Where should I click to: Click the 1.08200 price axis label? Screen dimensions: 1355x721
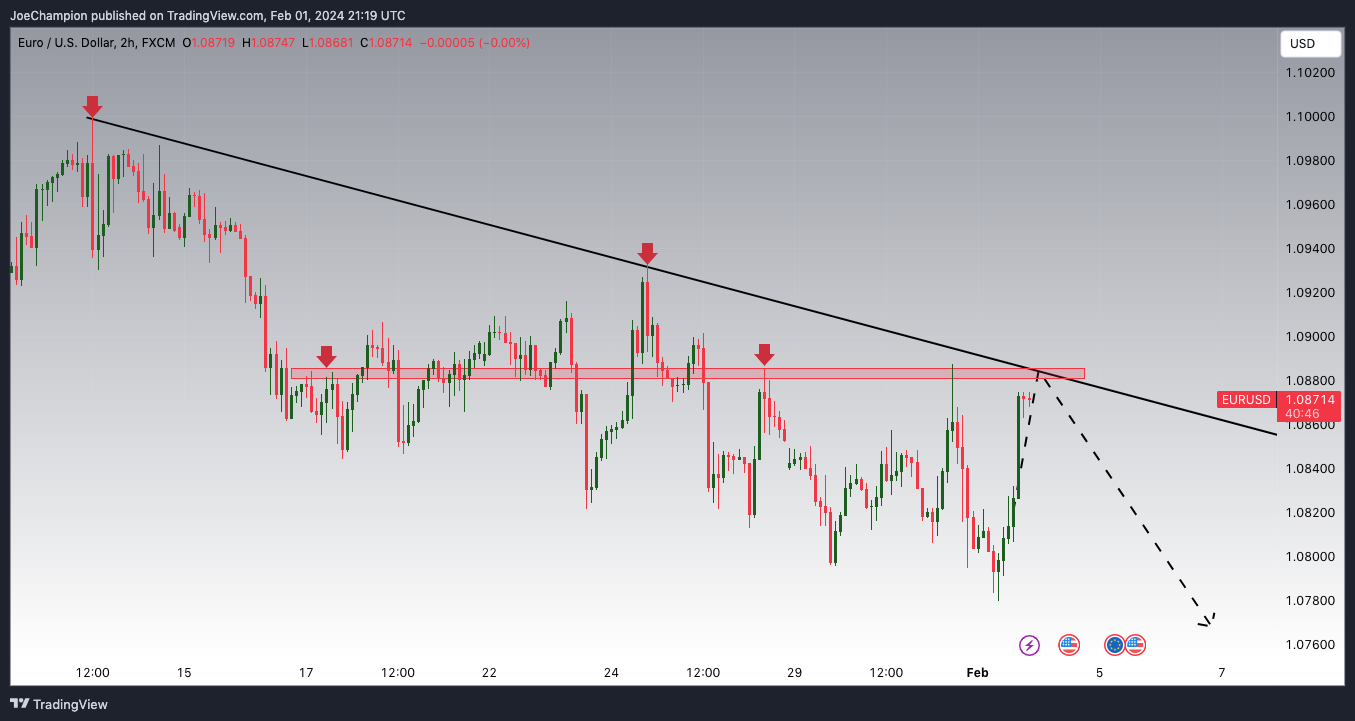click(x=1310, y=513)
